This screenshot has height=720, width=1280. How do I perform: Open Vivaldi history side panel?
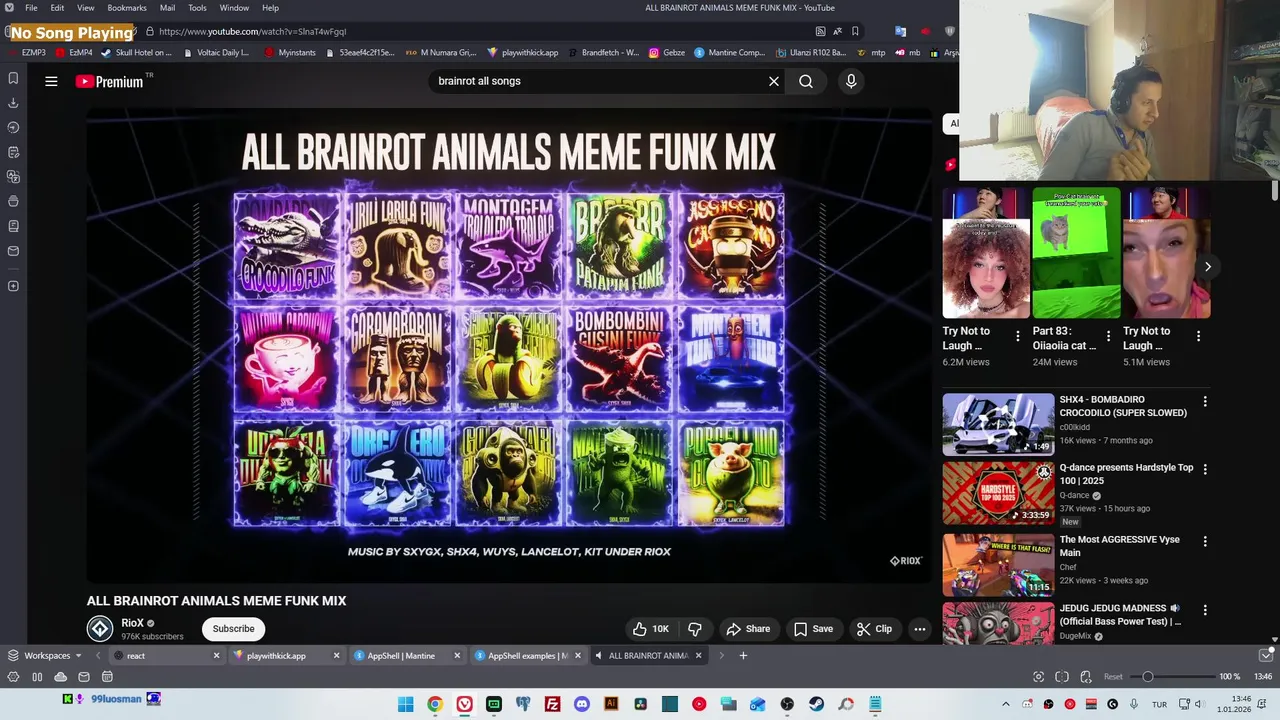pos(13,127)
